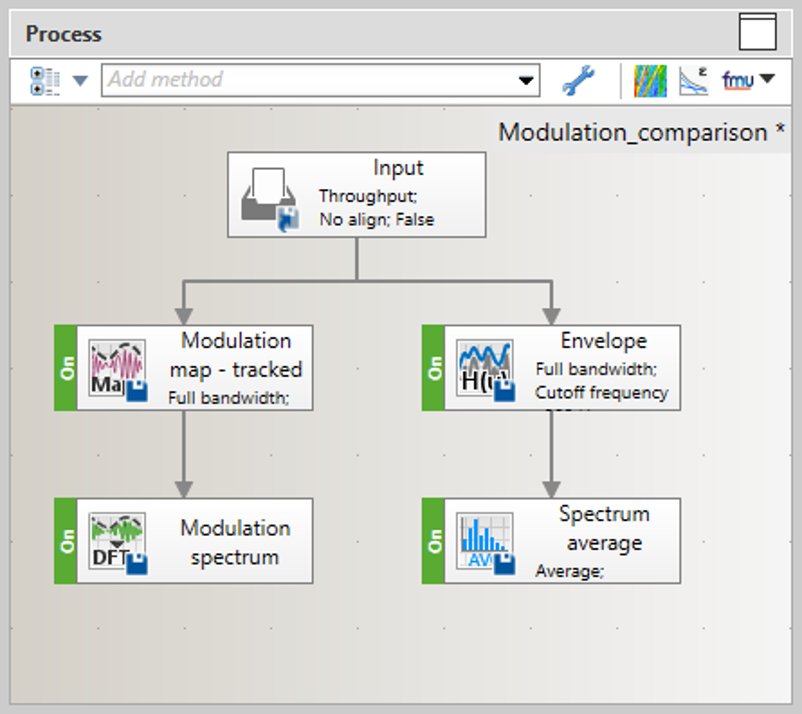Toggle the Modulation spectrum On switch
Screen dimensions: 802x714
click(66, 541)
